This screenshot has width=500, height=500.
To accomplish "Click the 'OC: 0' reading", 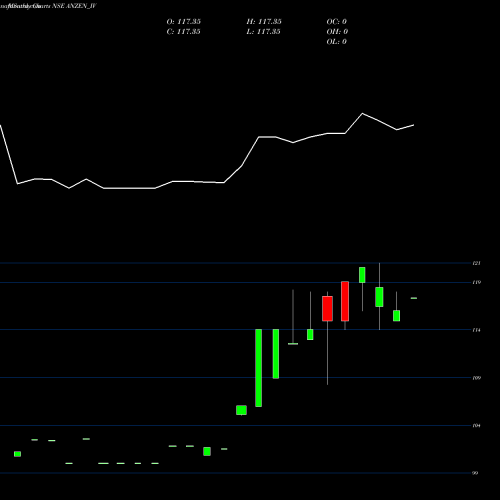I will [x=337, y=22].
